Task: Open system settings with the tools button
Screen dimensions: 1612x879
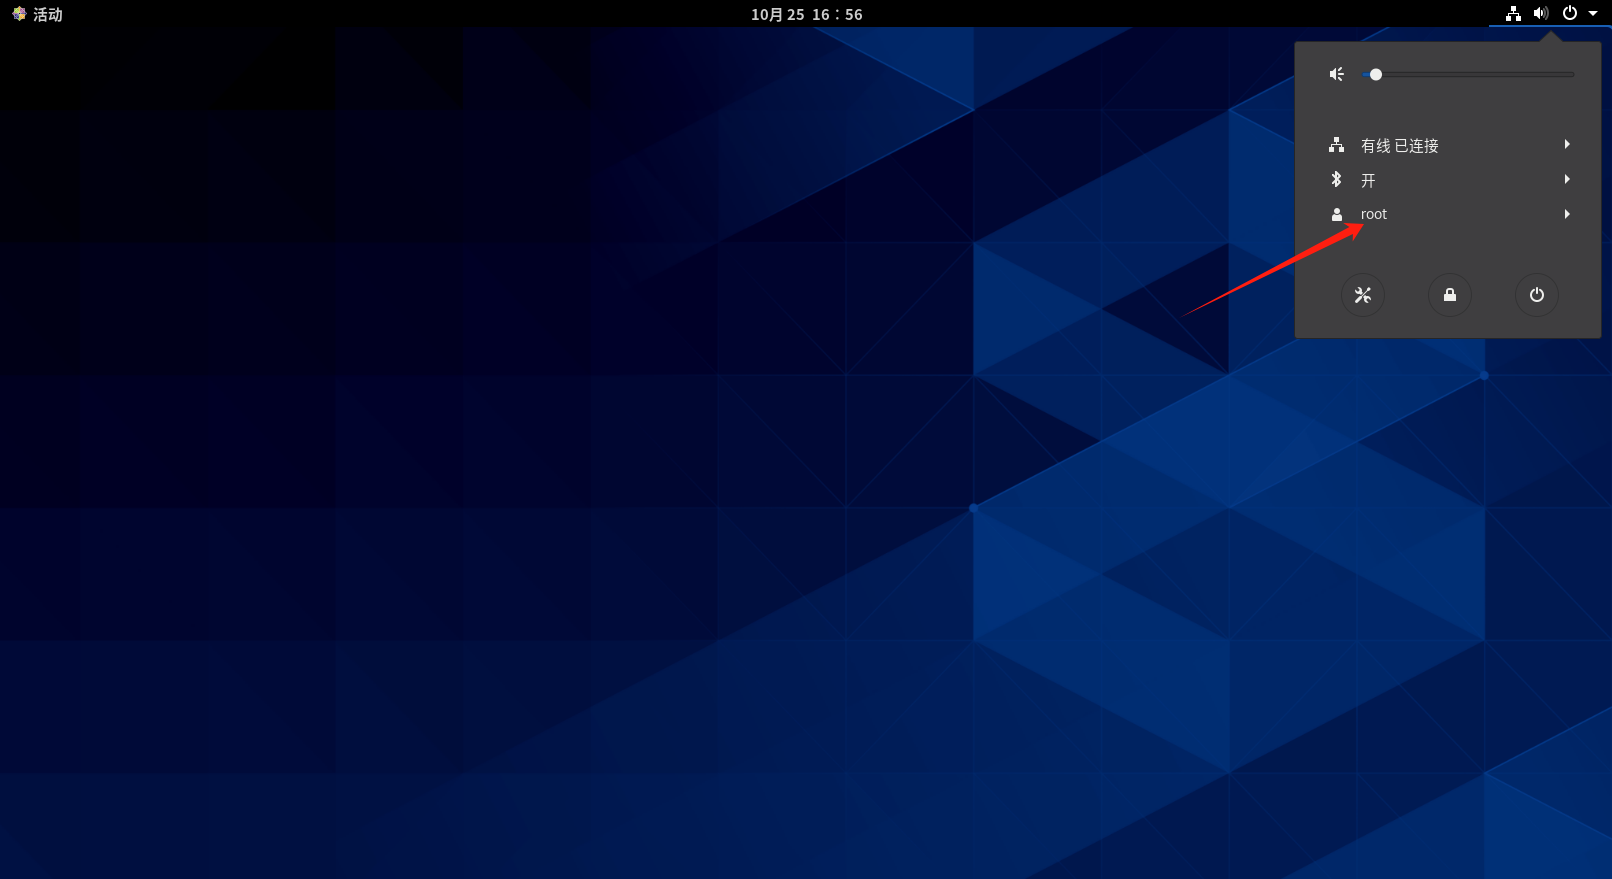Action: 1363,295
